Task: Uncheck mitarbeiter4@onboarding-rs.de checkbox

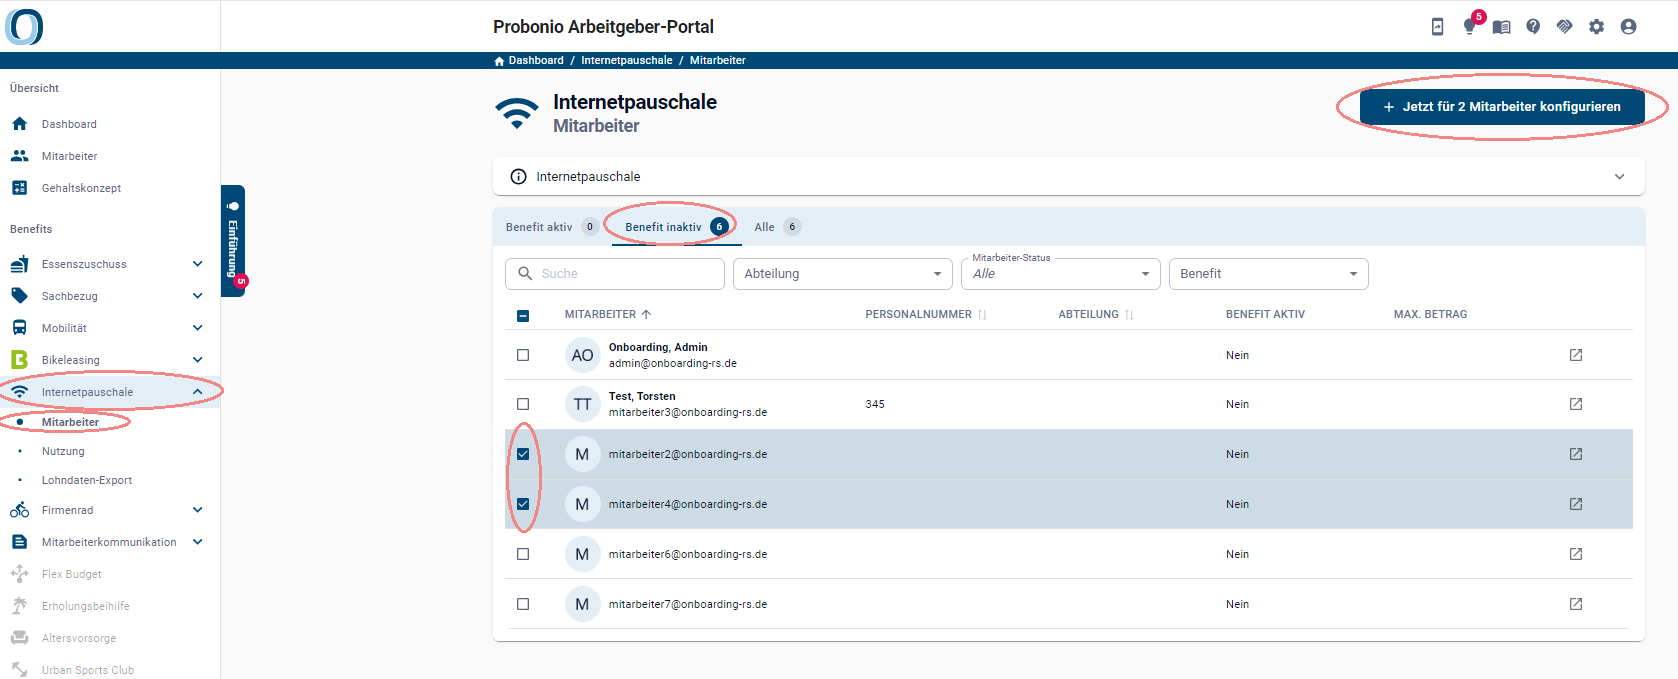Action: point(523,504)
